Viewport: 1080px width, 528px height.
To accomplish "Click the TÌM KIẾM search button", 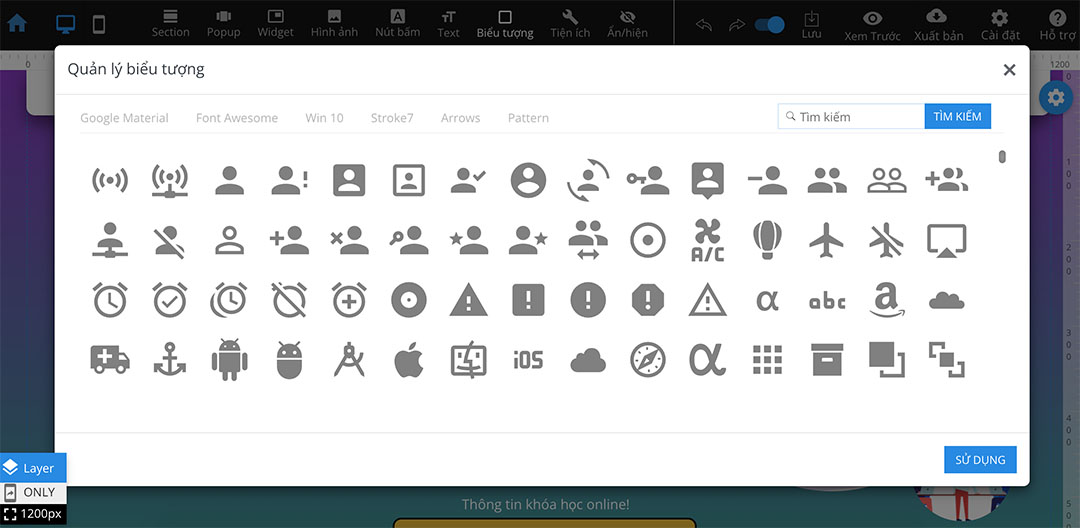I will (957, 117).
